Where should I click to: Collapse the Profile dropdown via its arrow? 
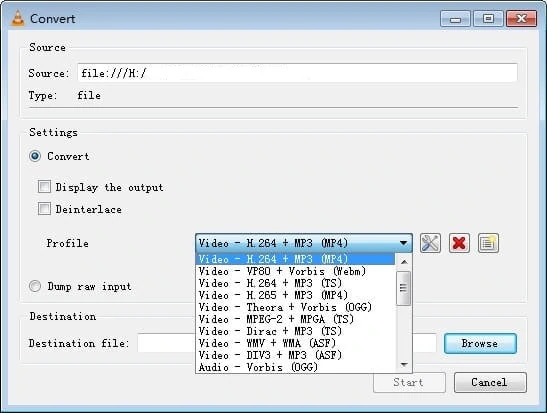[404, 243]
